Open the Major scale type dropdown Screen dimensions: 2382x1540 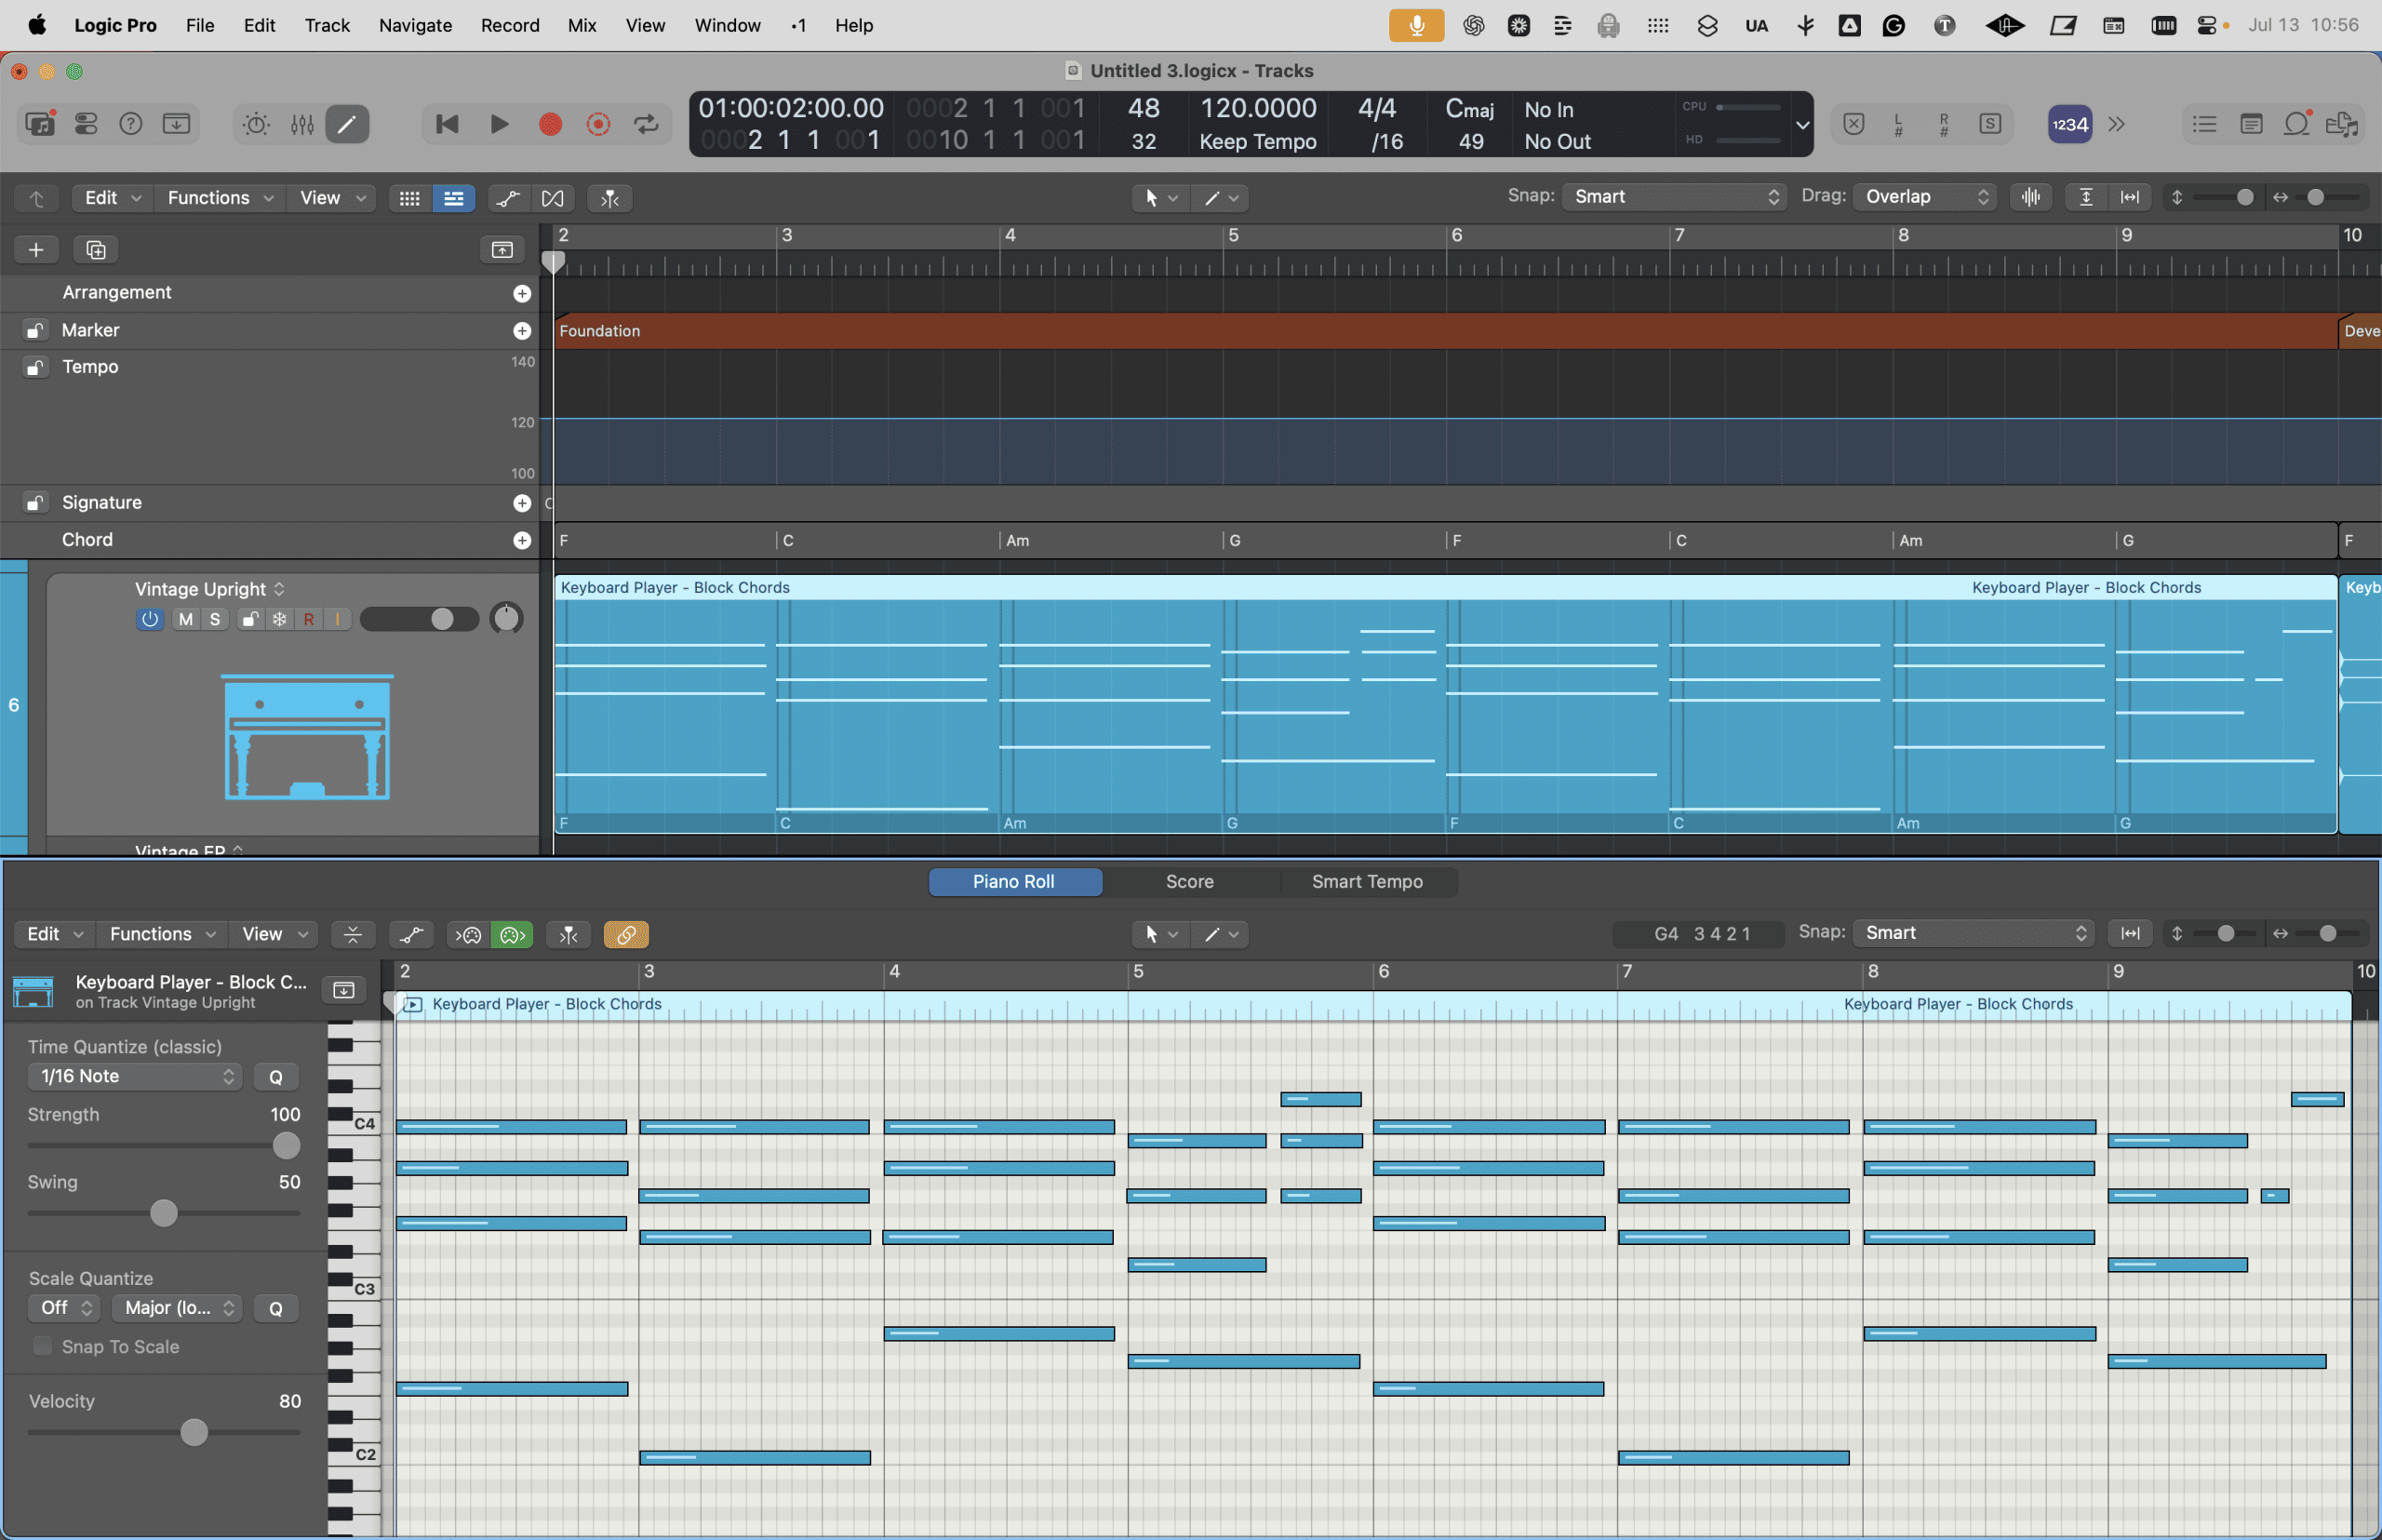tap(177, 1308)
